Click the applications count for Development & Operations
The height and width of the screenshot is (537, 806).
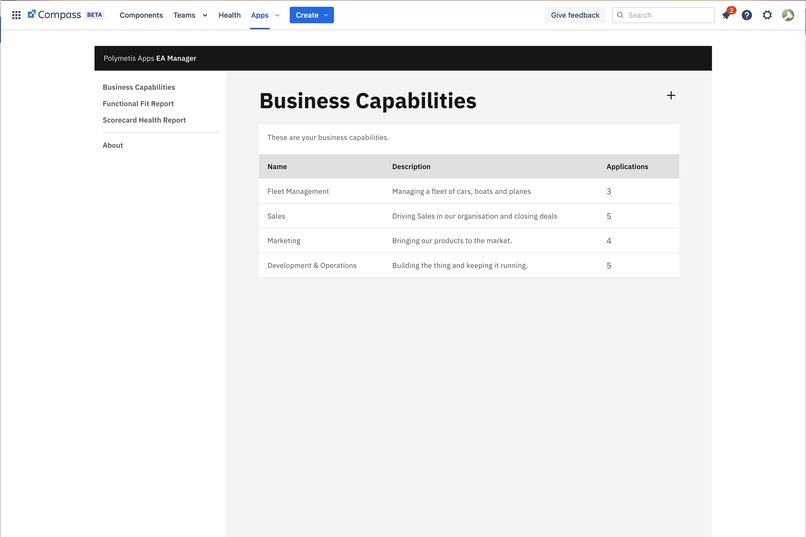tap(609, 265)
